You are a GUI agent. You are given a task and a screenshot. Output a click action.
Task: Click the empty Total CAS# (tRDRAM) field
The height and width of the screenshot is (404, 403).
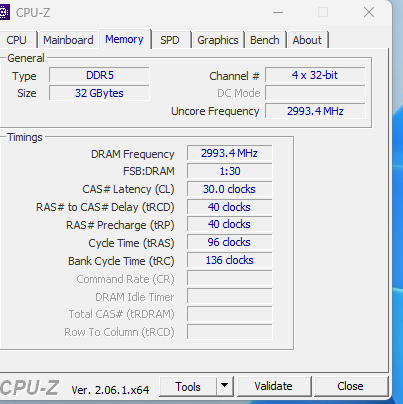[229, 314]
